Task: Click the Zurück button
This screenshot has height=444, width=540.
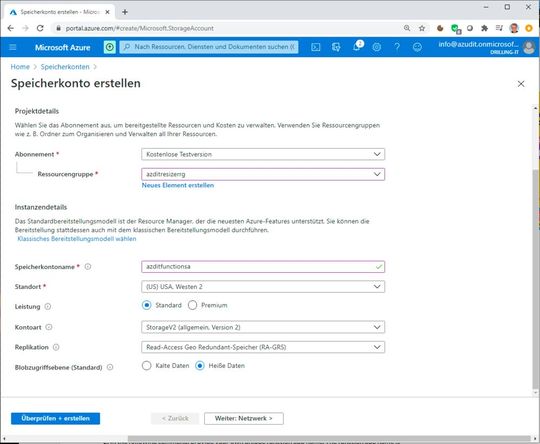Action: pyautogui.click(x=175, y=419)
